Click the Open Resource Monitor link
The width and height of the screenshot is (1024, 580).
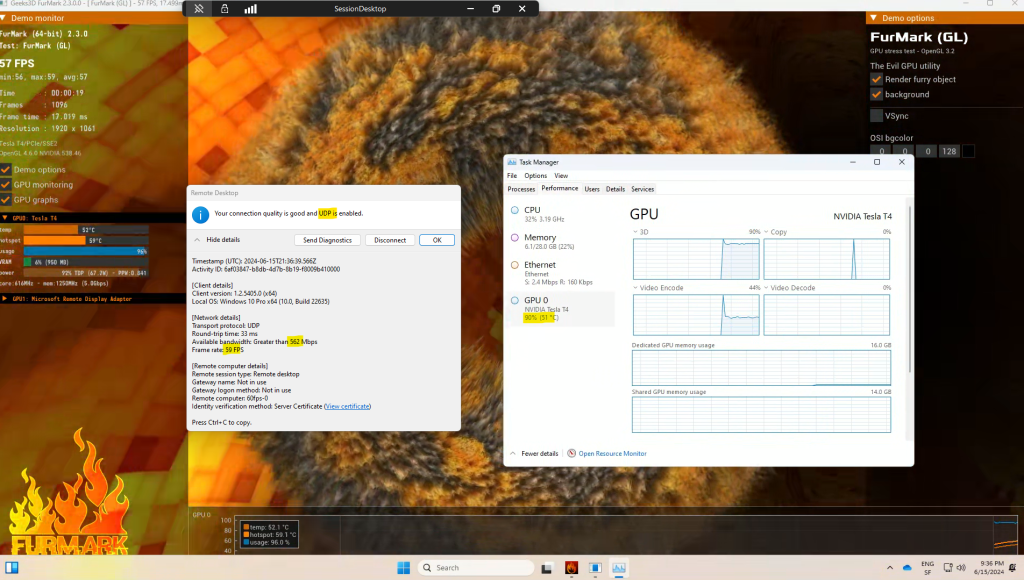pyautogui.click(x=613, y=453)
